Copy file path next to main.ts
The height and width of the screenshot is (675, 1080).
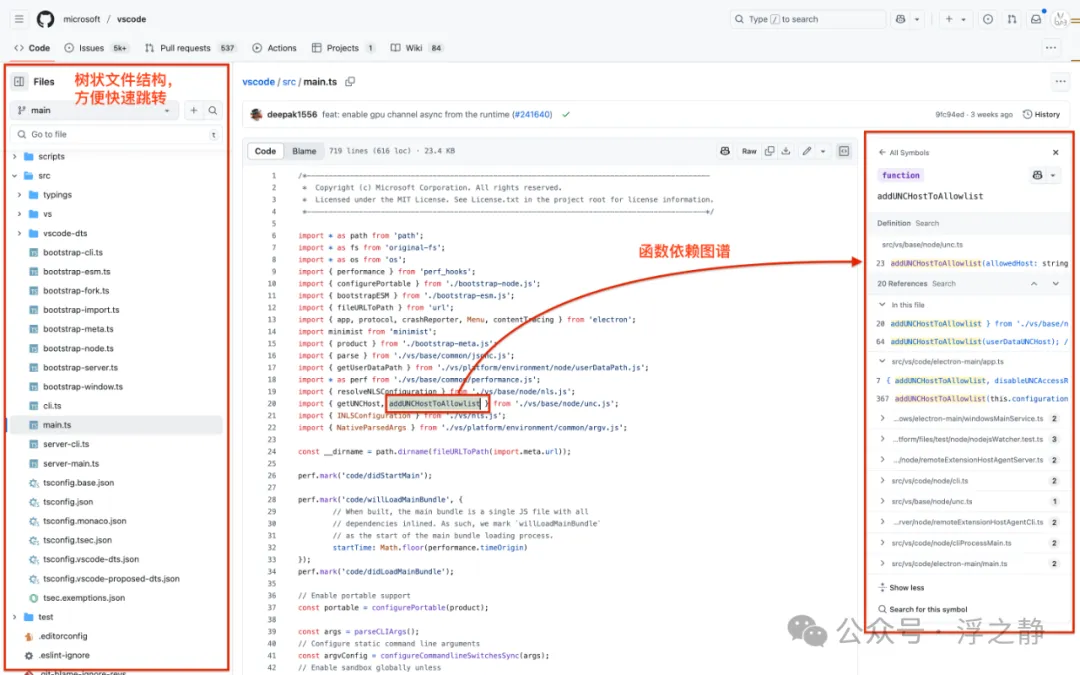[350, 82]
